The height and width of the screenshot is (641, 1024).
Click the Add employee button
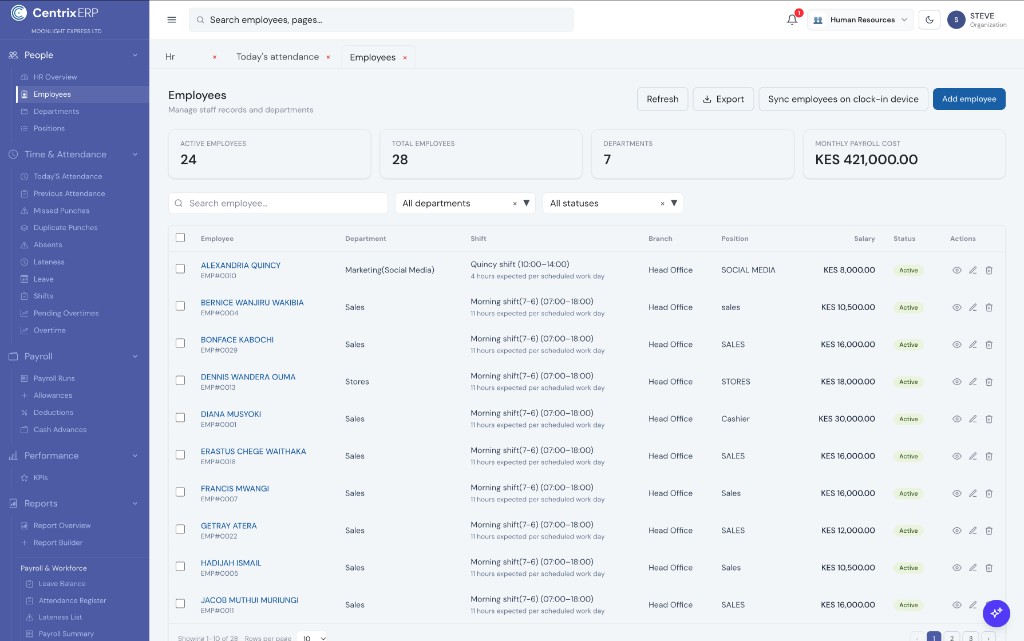tap(969, 99)
